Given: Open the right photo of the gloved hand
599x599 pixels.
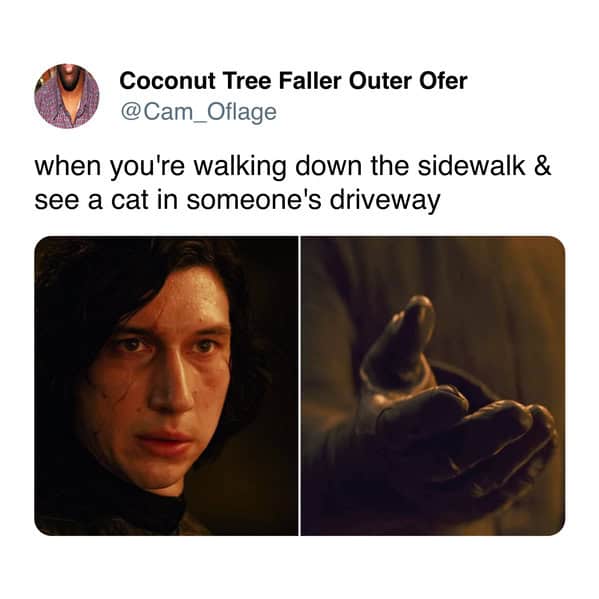Looking at the screenshot, I should tap(433, 386).
